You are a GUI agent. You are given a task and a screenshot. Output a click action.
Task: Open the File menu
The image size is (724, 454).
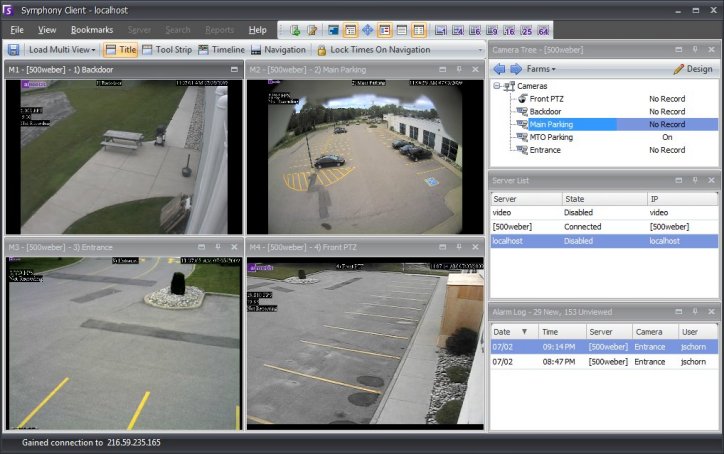pyautogui.click(x=17, y=30)
